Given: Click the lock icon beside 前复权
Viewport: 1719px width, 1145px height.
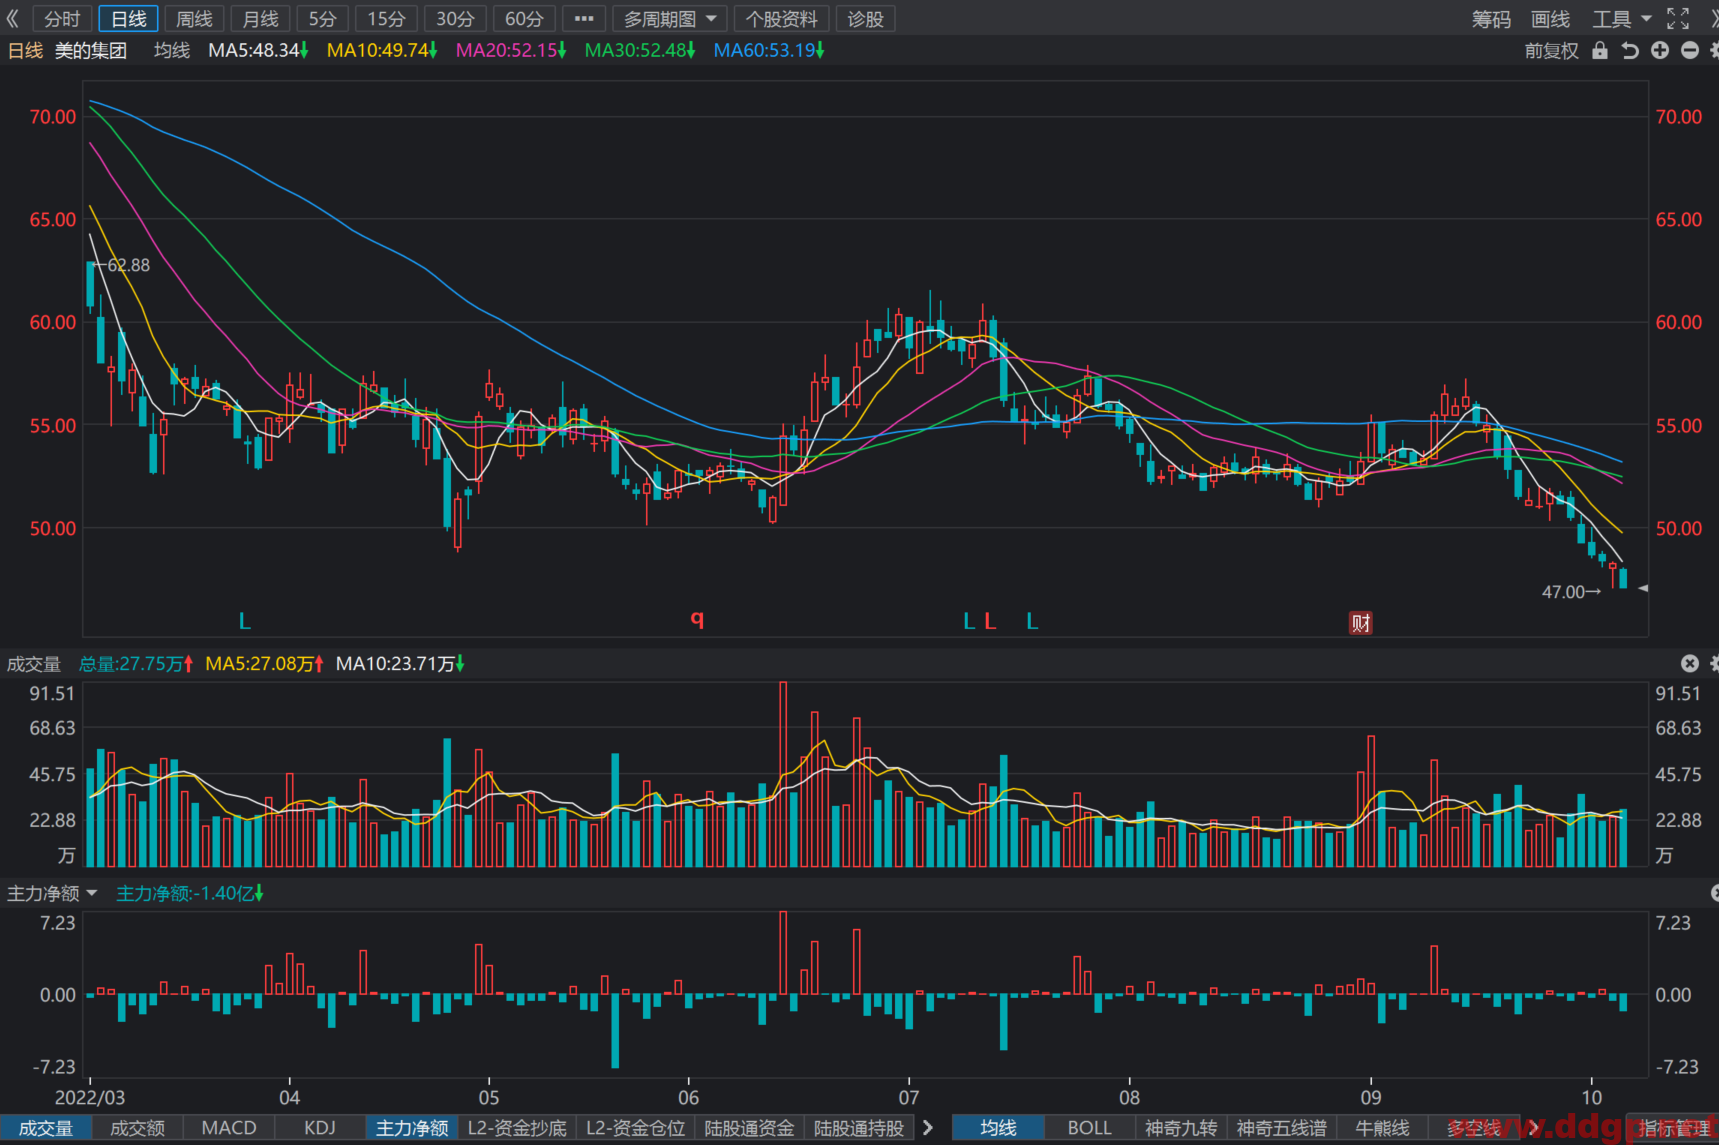Looking at the screenshot, I should pos(1600,50).
